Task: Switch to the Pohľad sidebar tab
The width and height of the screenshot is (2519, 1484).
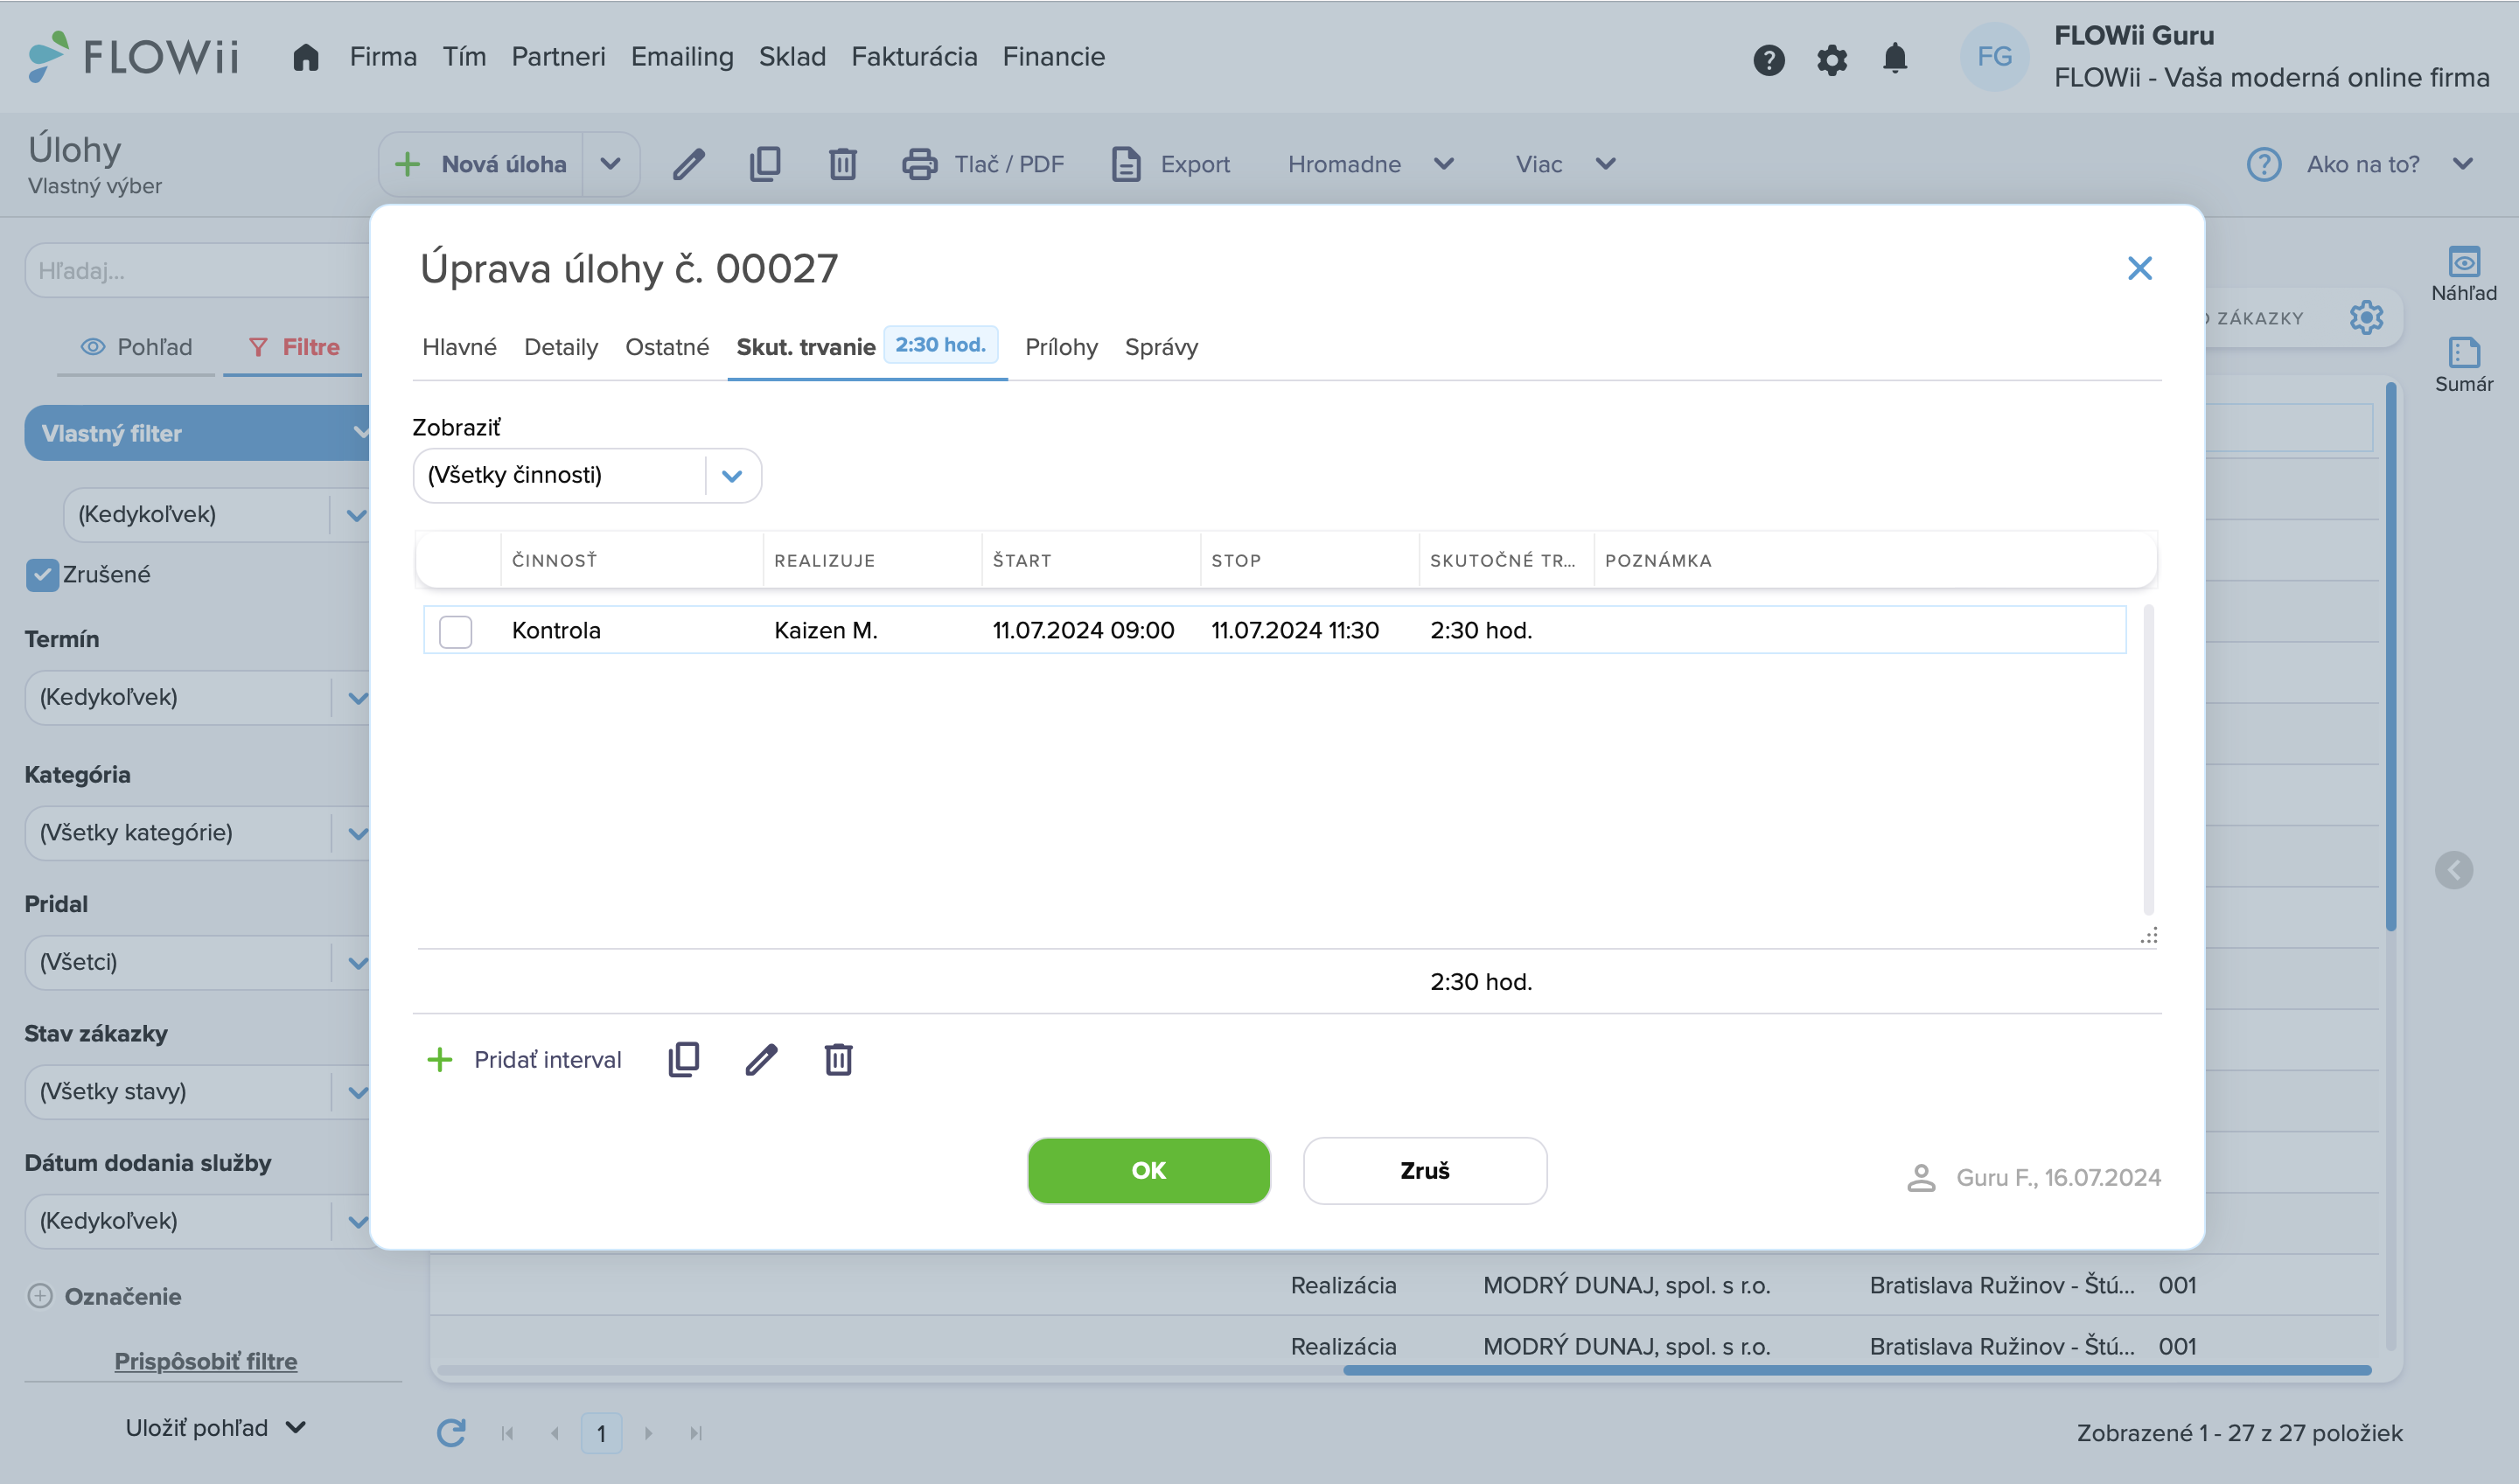Action: [x=136, y=347]
